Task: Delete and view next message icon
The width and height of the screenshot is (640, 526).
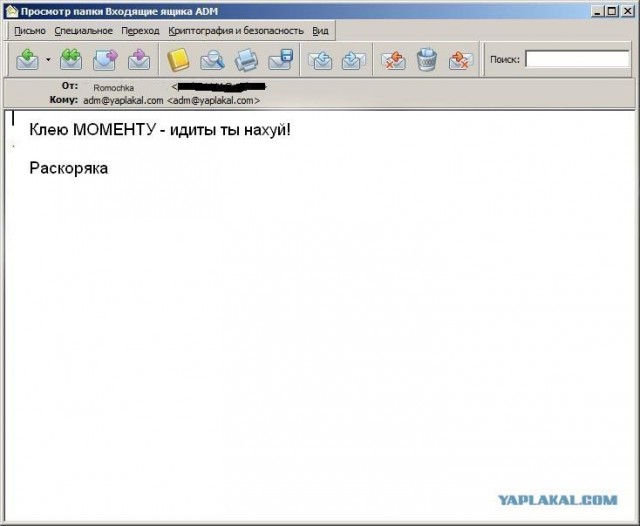Action: 461,60
